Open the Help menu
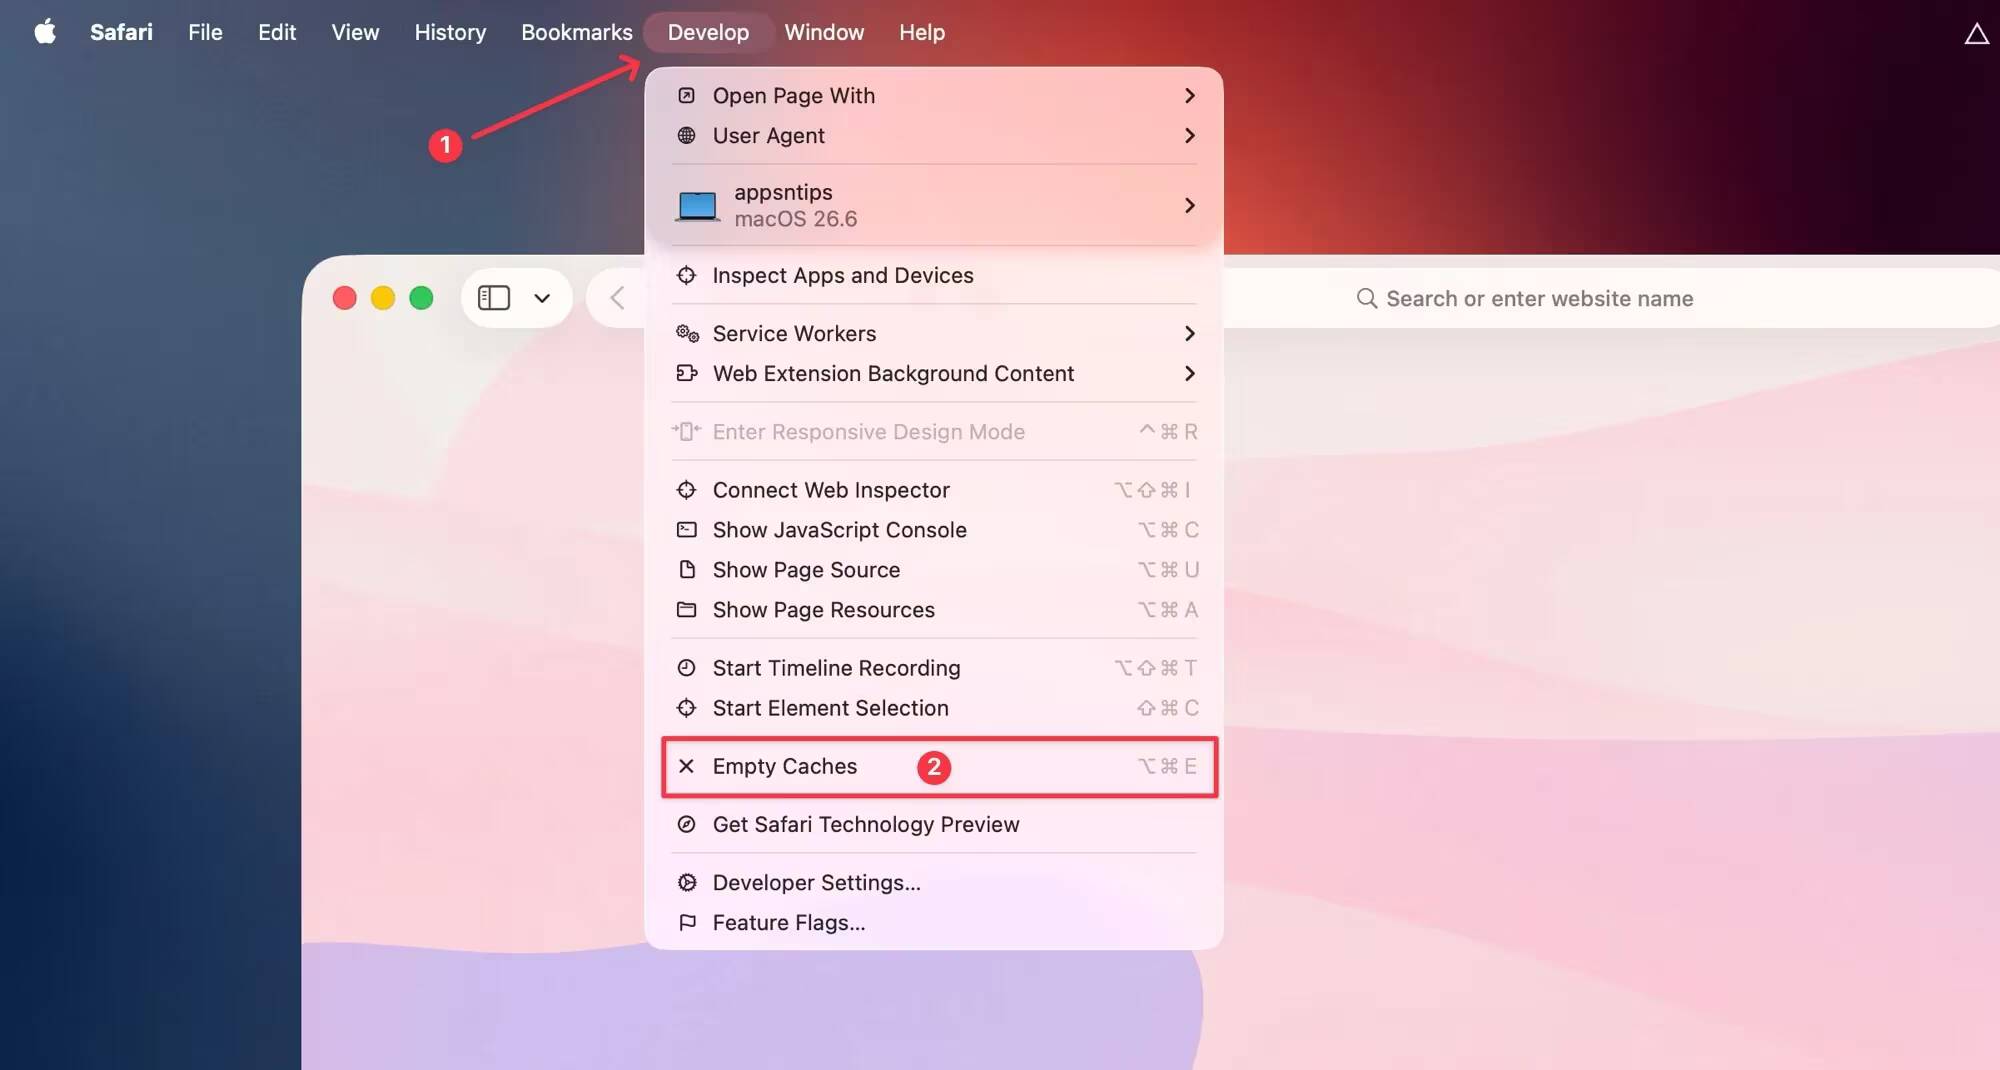Image resolution: width=2000 pixels, height=1070 pixels. pos(921,32)
